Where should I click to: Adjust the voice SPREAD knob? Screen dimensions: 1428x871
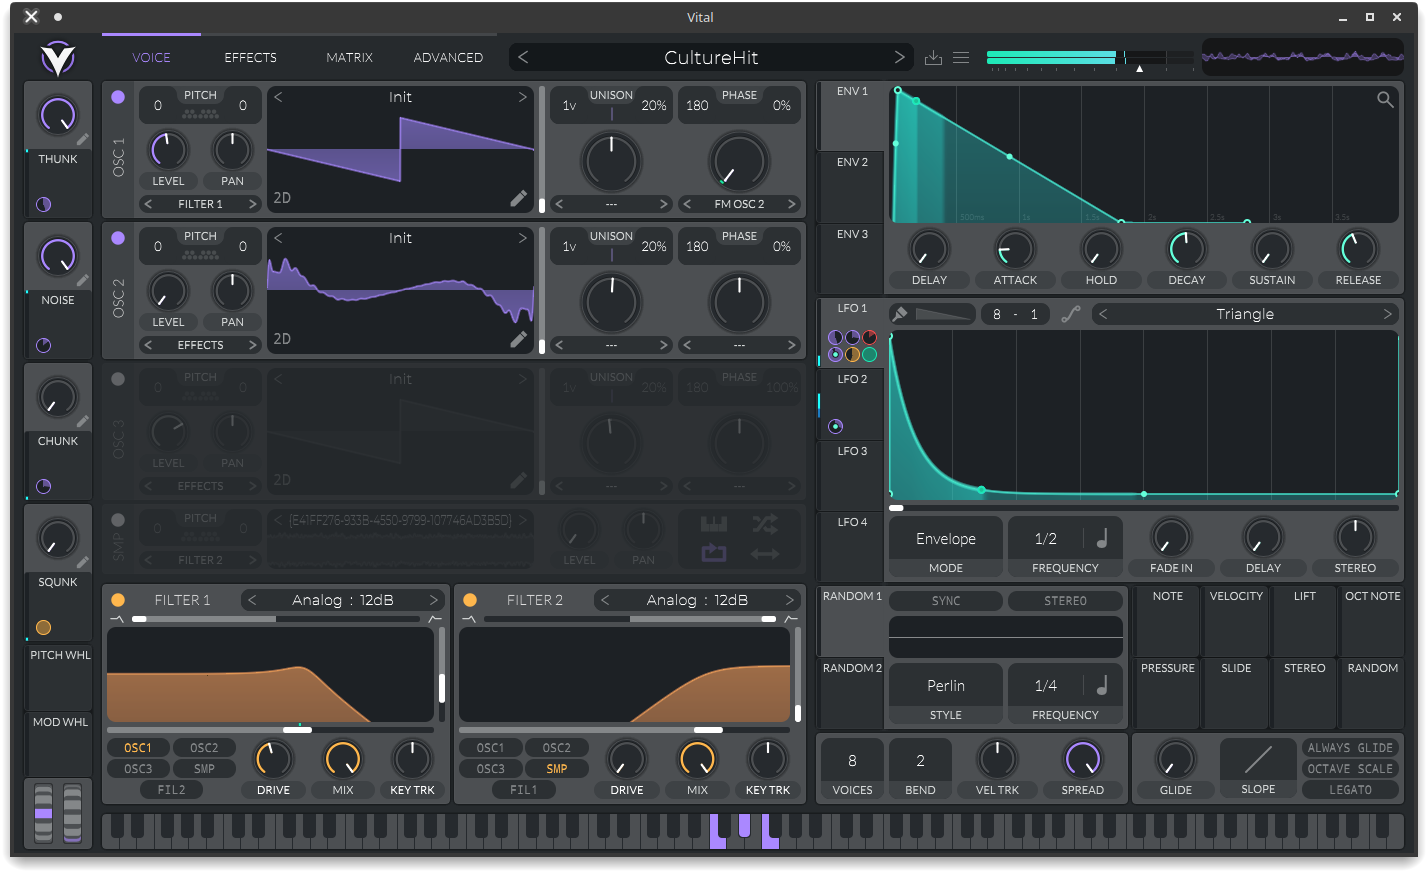point(1083,760)
